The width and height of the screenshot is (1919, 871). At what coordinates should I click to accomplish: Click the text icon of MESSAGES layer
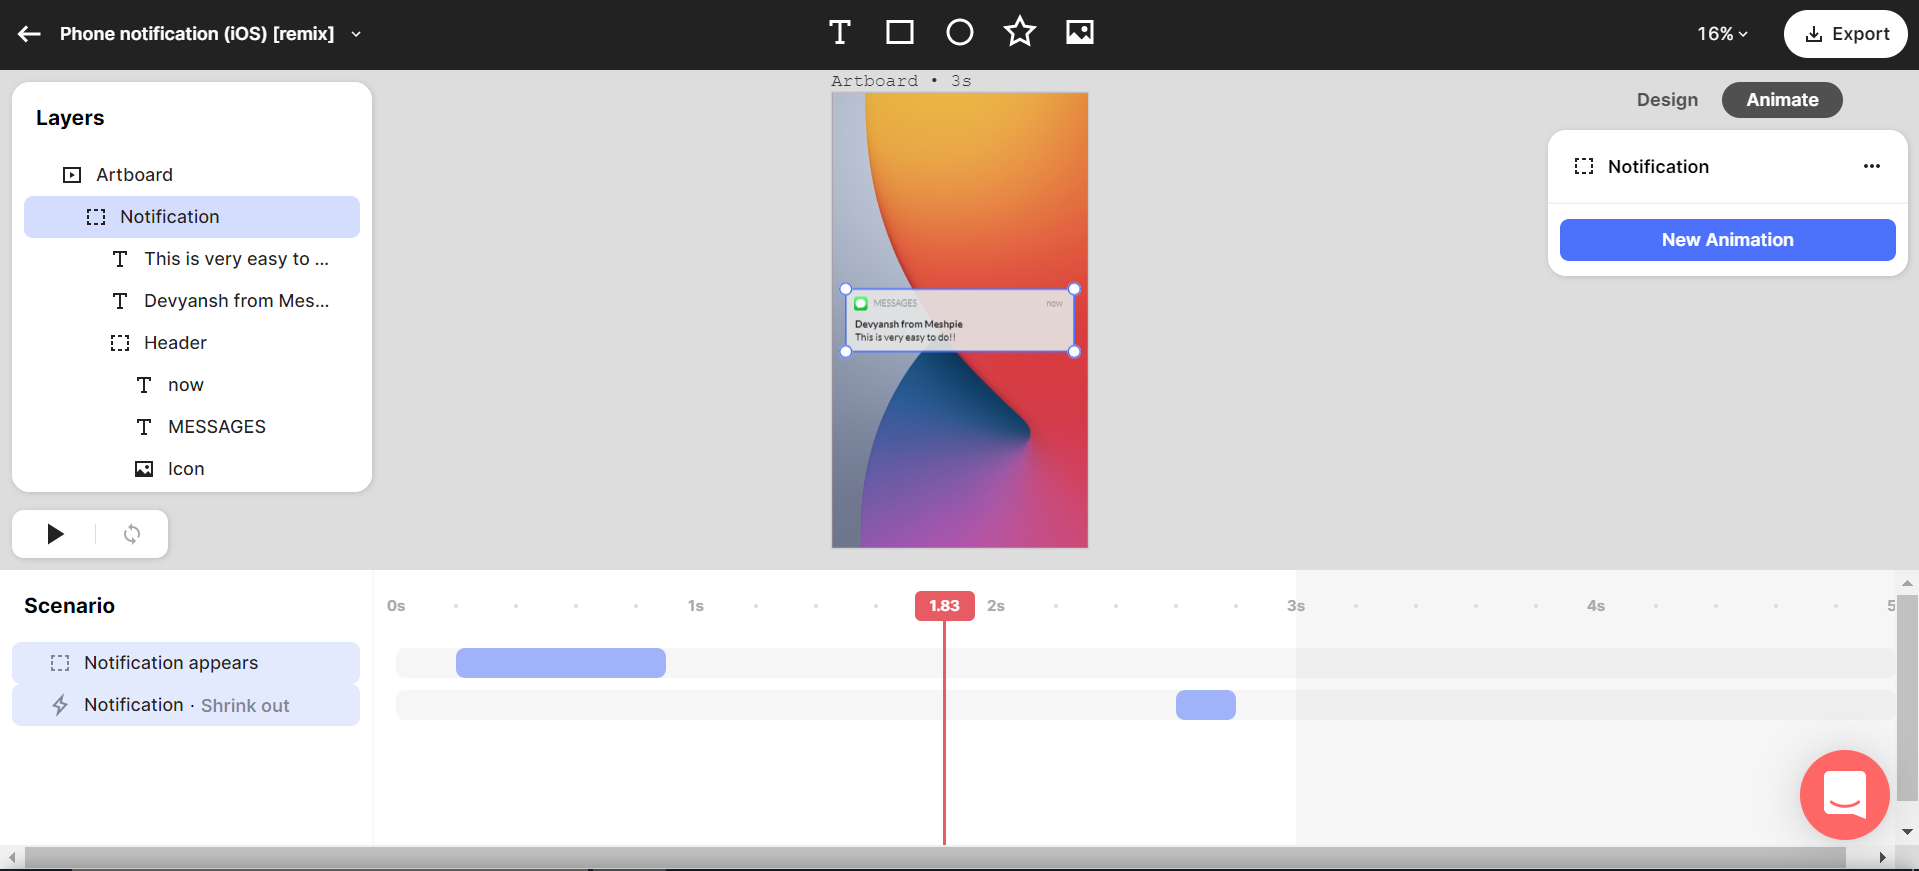tap(144, 427)
